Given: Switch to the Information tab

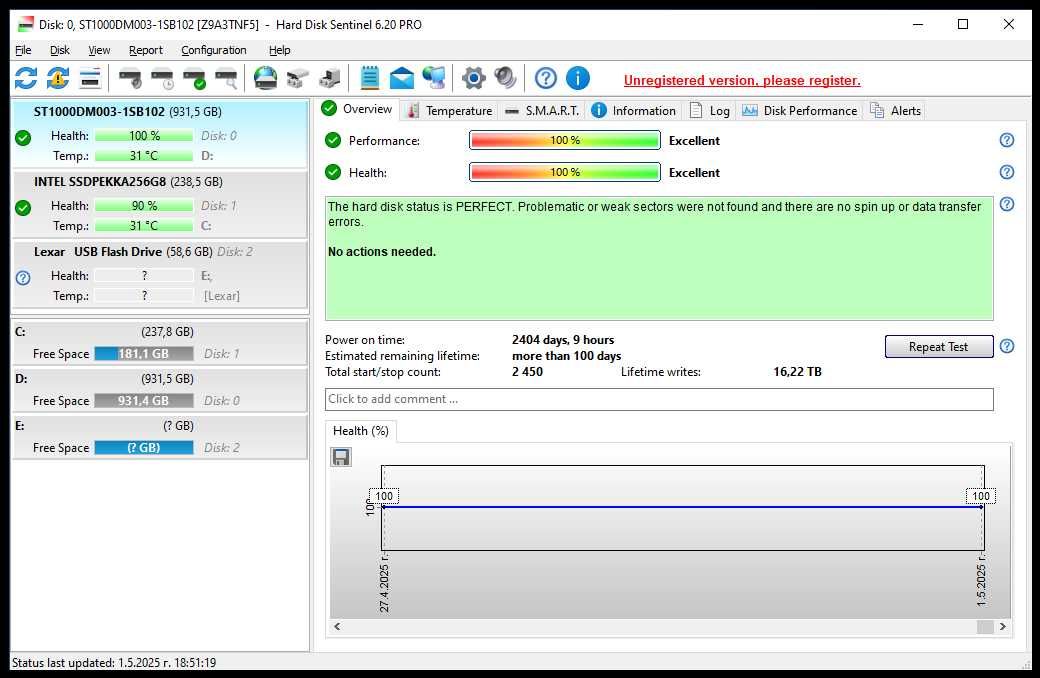Looking at the screenshot, I should tap(633, 111).
